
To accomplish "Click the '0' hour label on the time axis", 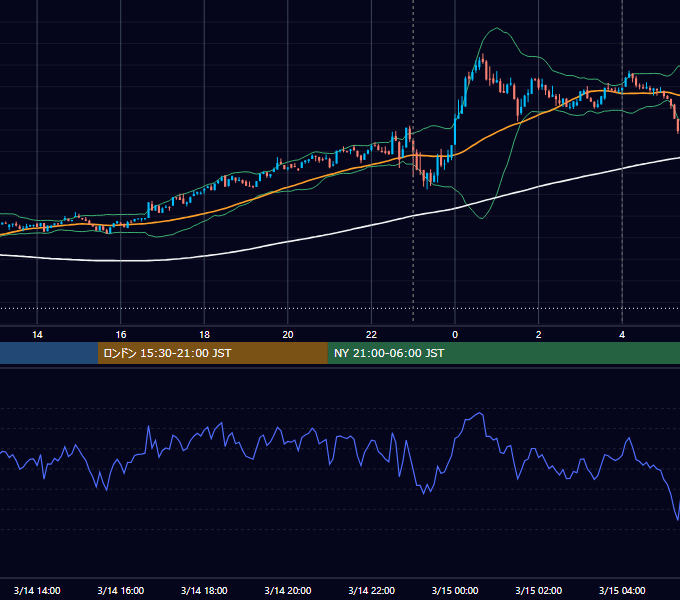I will 455,335.
